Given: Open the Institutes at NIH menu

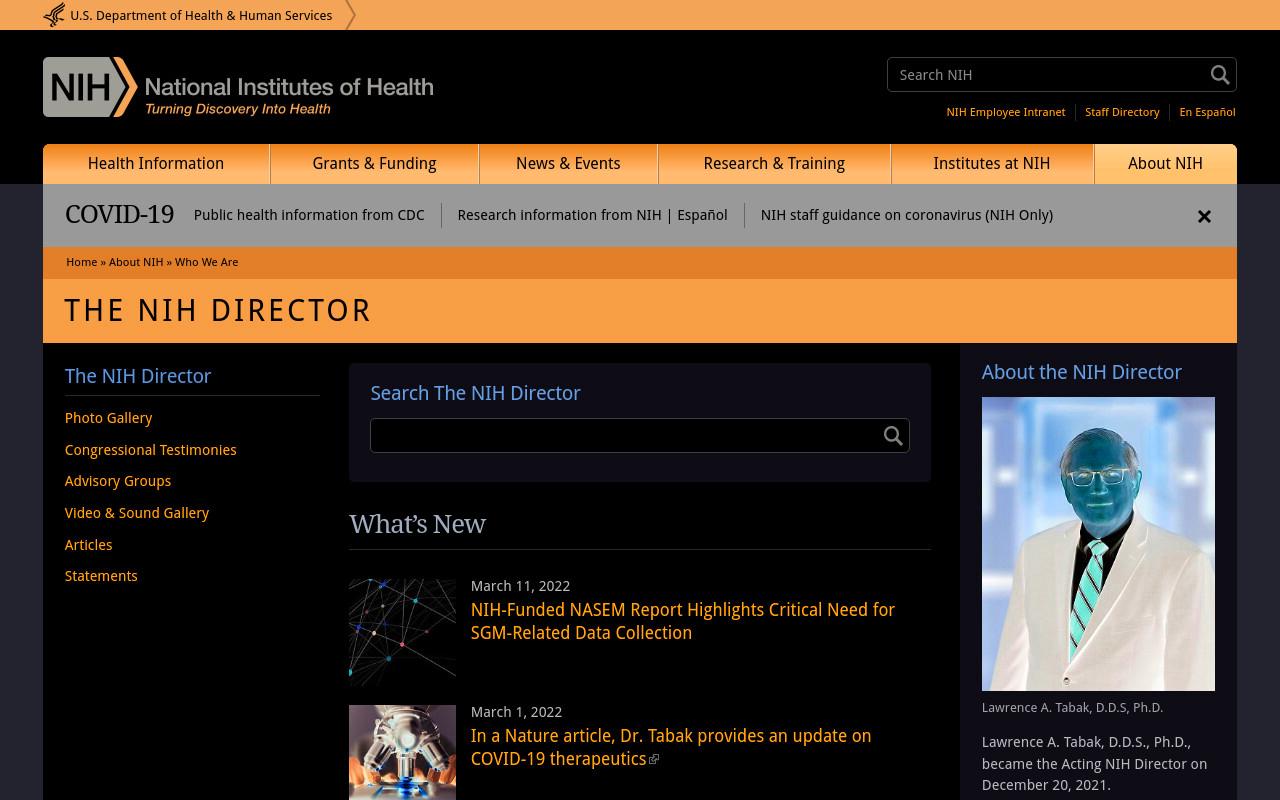Looking at the screenshot, I should (x=992, y=164).
